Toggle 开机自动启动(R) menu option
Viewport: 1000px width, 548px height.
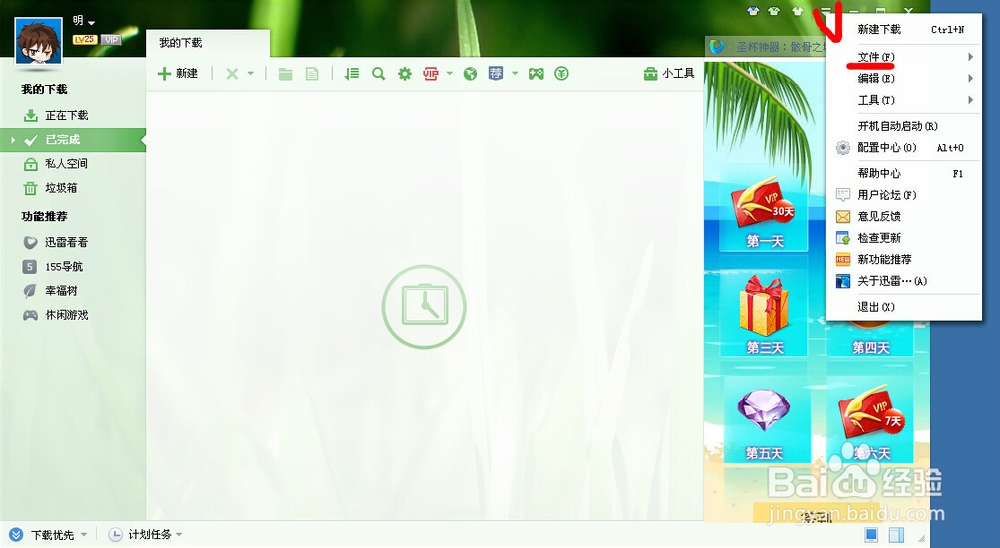tap(904, 126)
